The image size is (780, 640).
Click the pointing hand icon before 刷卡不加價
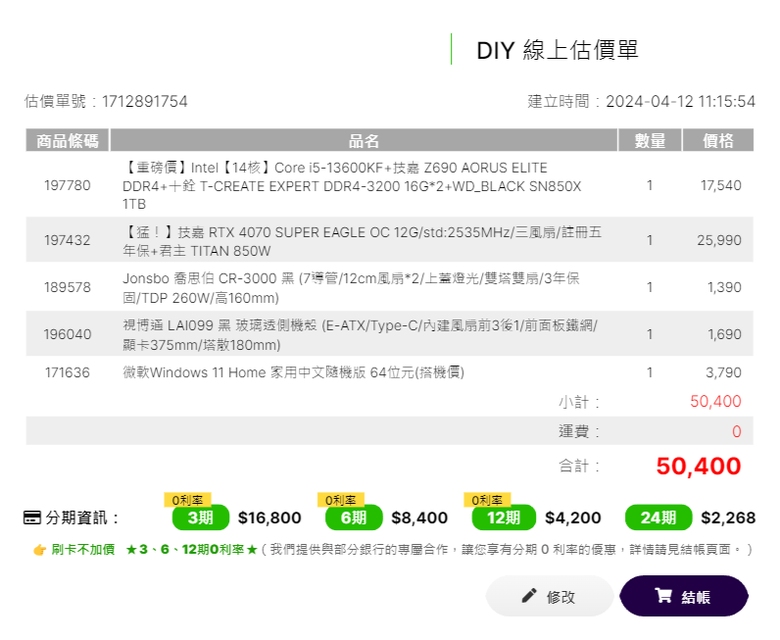[40, 550]
